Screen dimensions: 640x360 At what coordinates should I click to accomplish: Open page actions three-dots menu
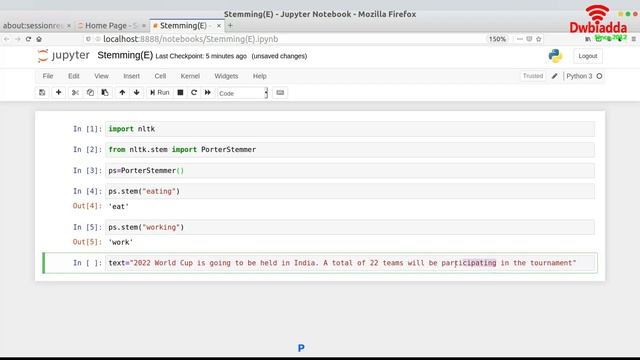point(520,39)
